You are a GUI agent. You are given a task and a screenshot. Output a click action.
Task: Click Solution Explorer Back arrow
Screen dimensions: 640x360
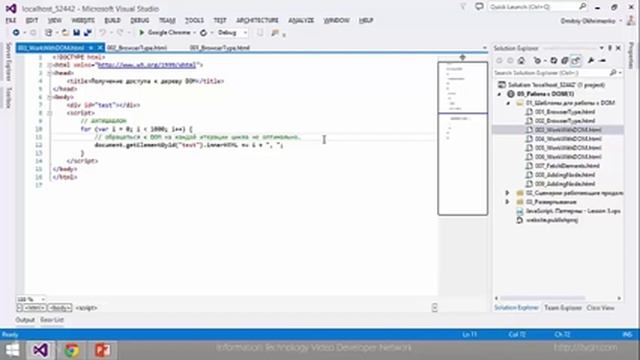(499, 60)
